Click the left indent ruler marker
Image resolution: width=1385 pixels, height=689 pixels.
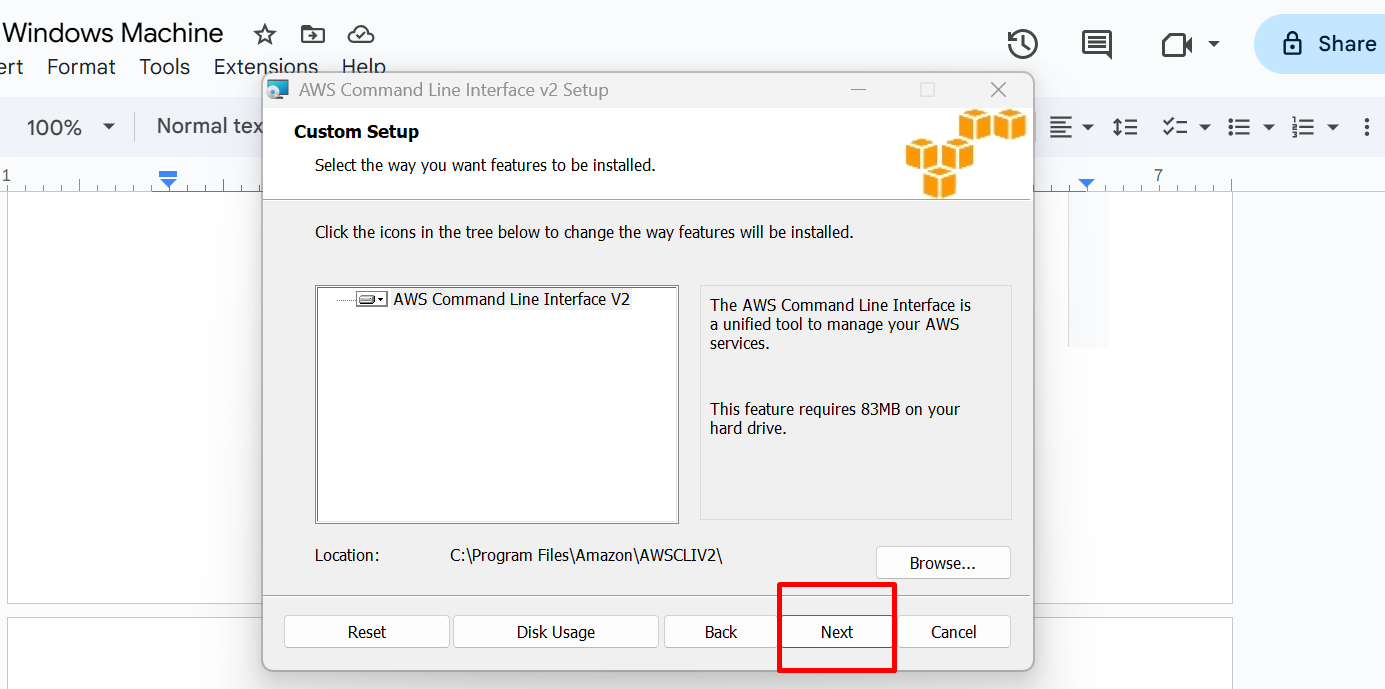click(168, 180)
